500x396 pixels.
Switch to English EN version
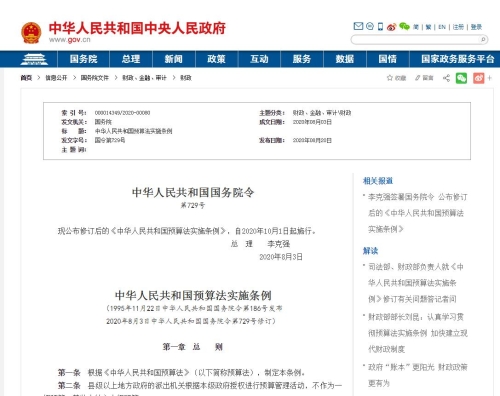442,27
